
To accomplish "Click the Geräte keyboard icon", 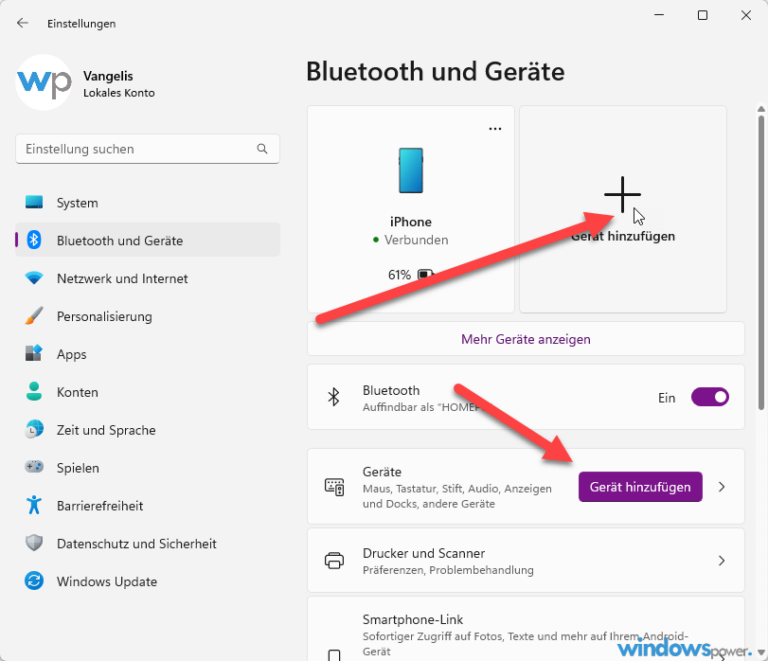I will click(335, 487).
